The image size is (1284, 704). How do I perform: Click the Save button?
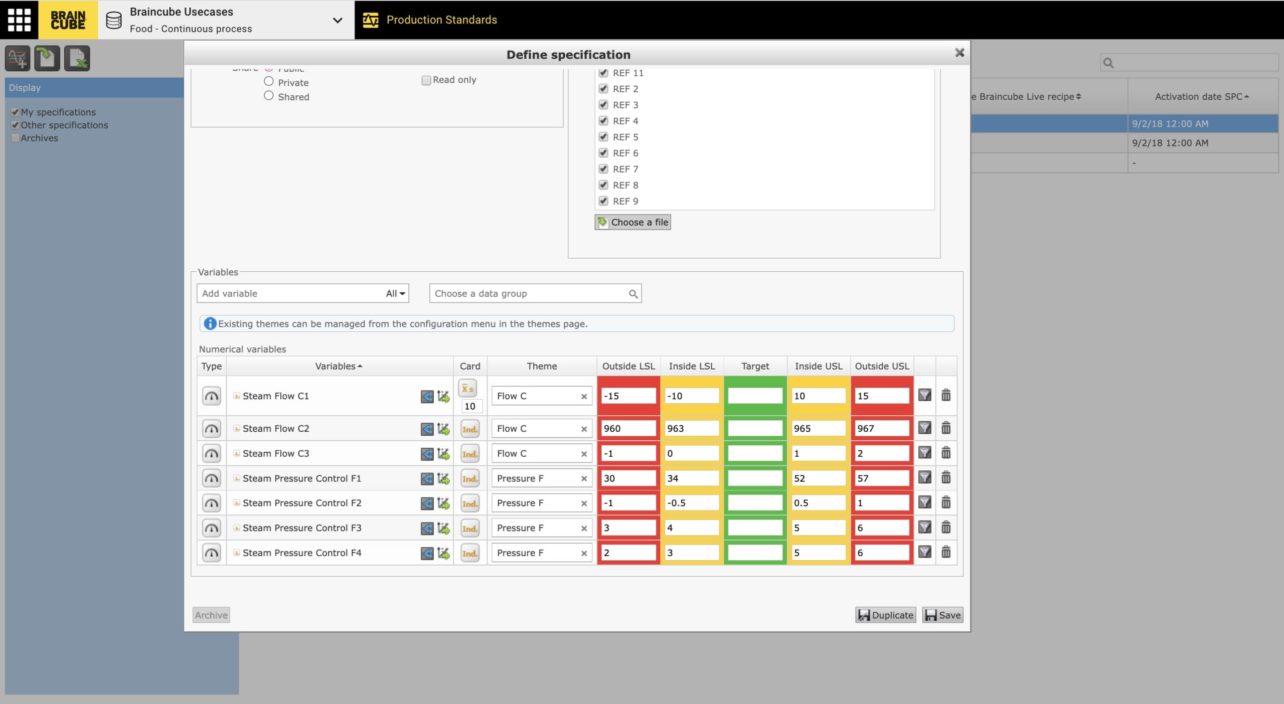(942, 615)
